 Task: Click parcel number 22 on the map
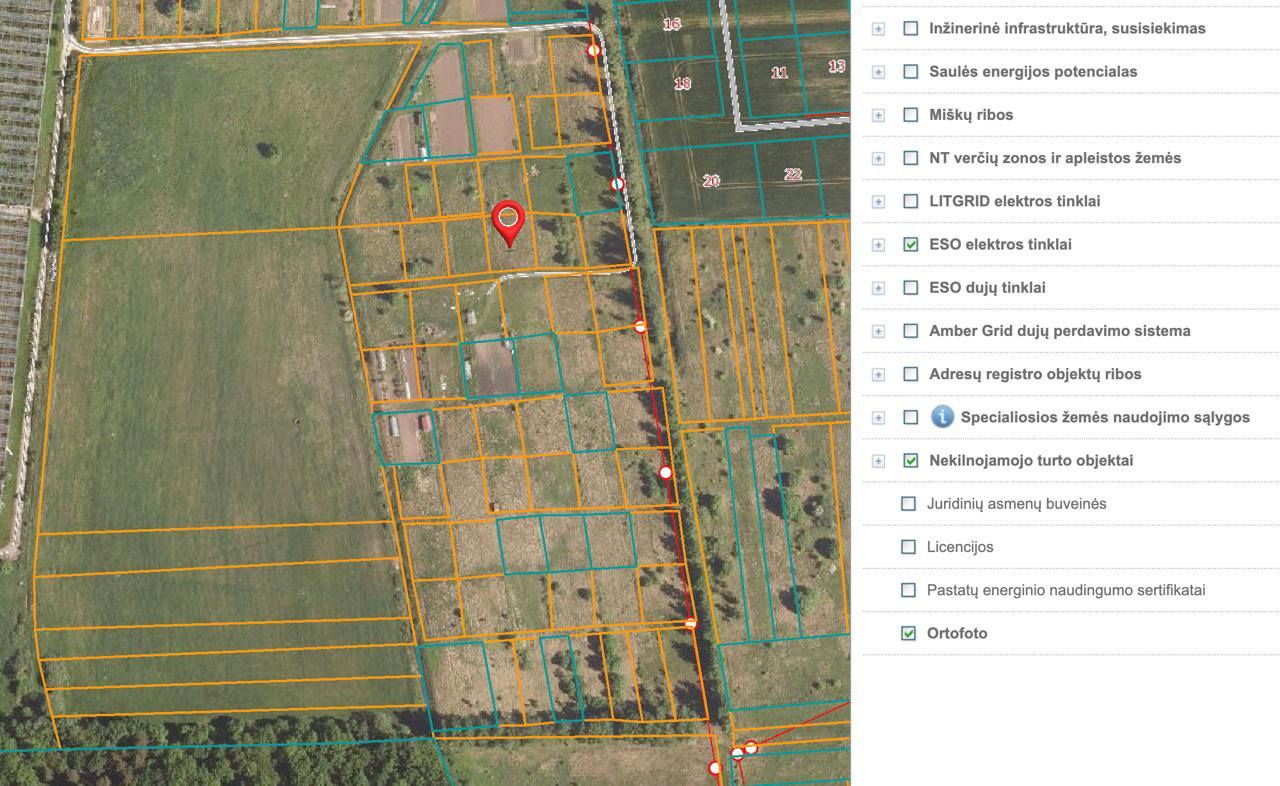coord(793,174)
